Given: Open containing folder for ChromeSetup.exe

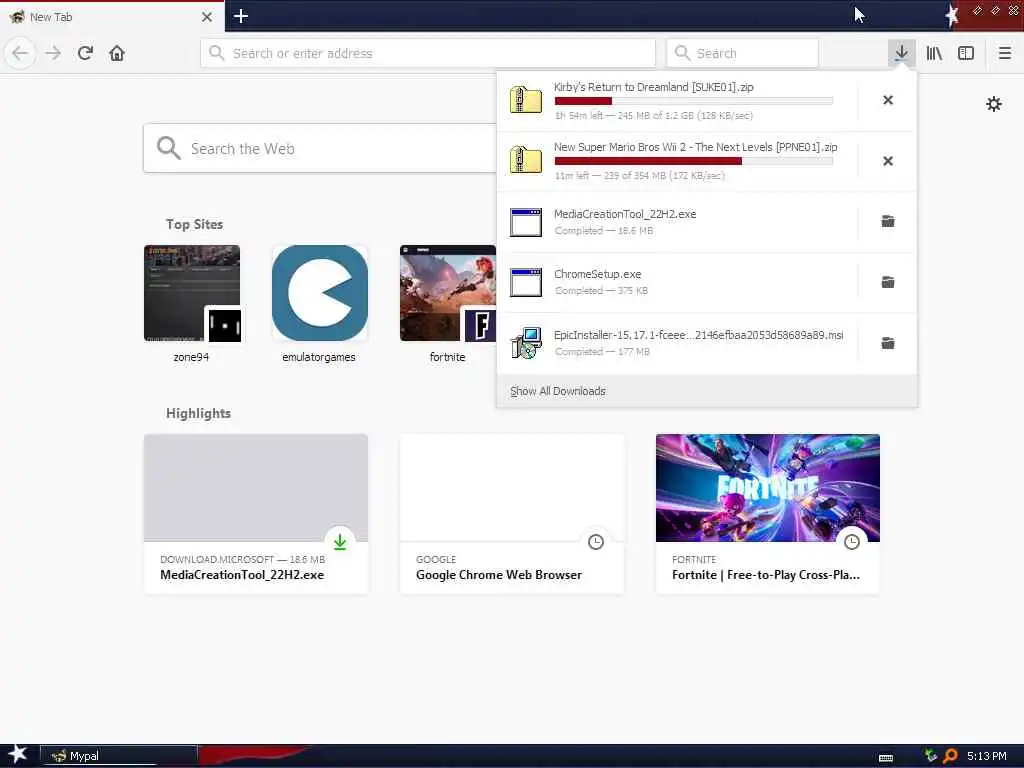Looking at the screenshot, I should point(888,282).
